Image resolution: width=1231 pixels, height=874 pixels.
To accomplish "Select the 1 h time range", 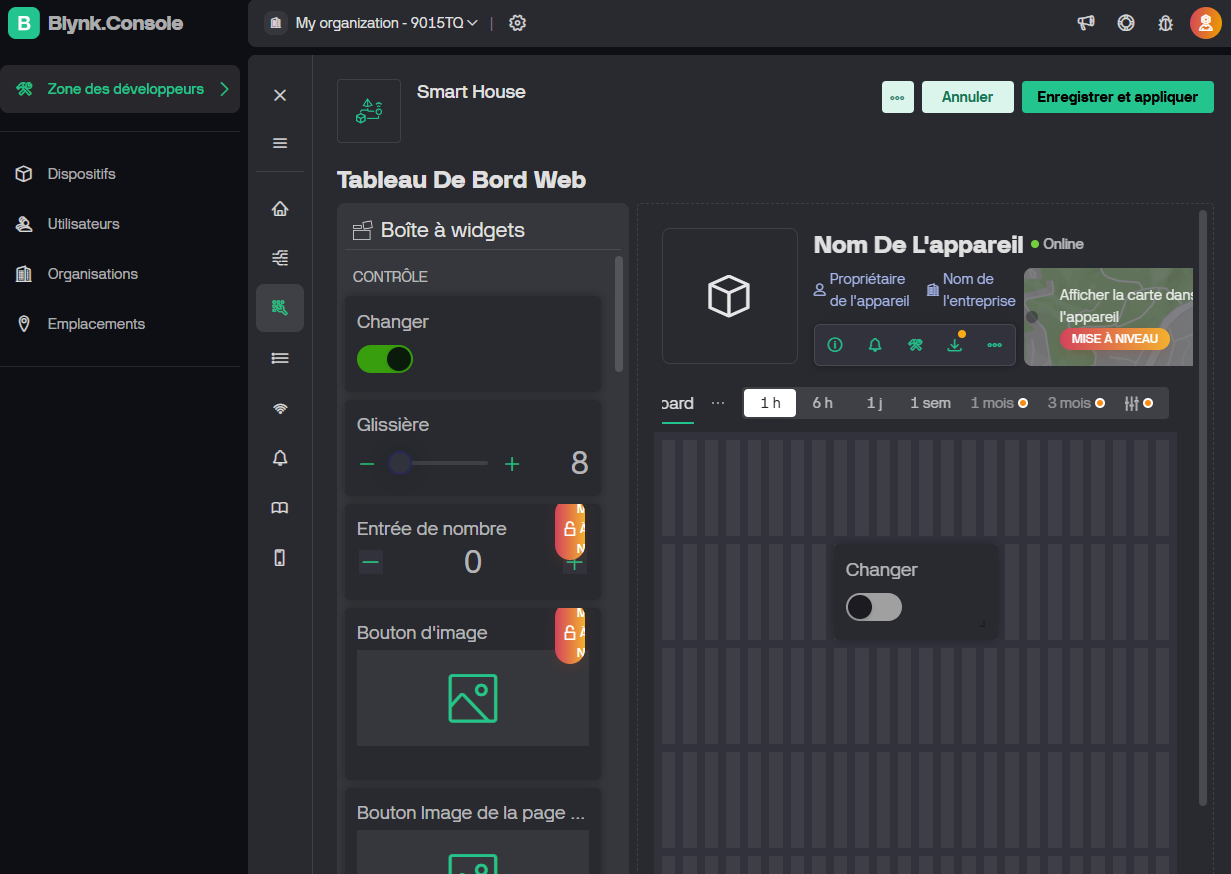I will (x=770, y=403).
